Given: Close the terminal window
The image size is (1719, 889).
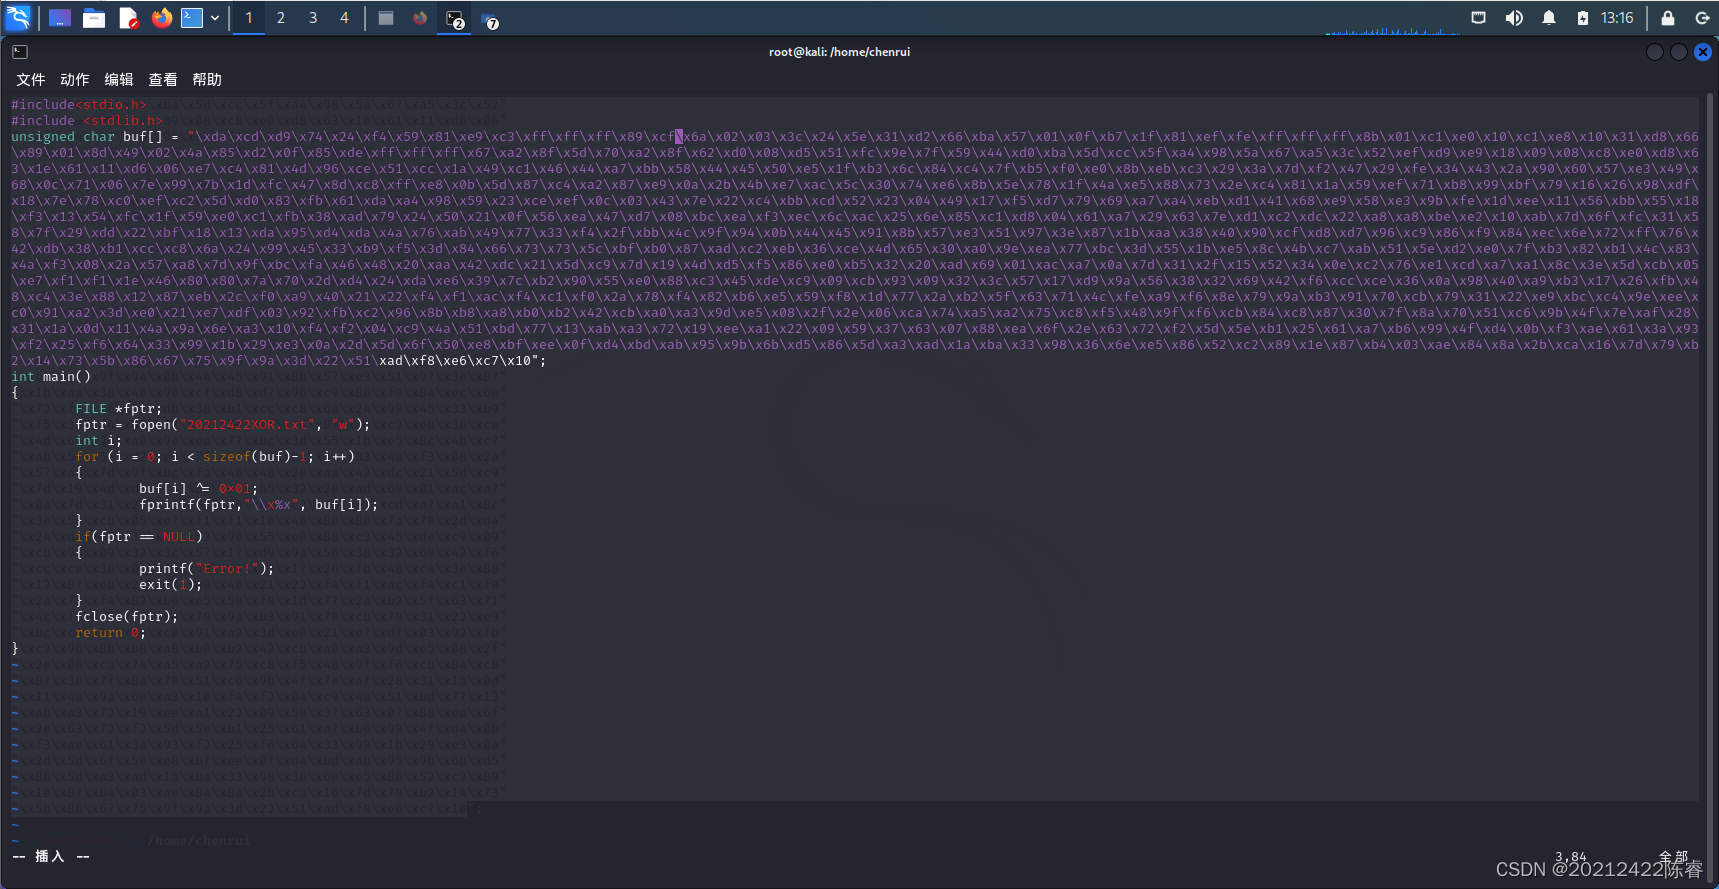Looking at the screenshot, I should point(1703,52).
